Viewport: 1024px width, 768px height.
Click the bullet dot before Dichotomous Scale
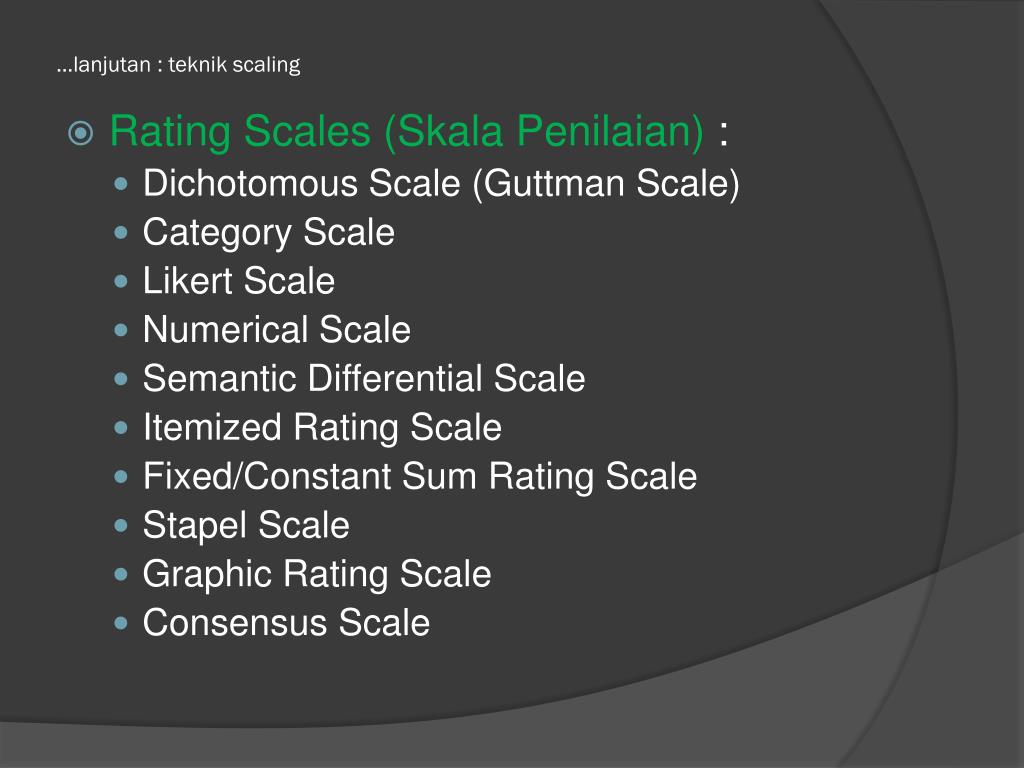pos(121,184)
